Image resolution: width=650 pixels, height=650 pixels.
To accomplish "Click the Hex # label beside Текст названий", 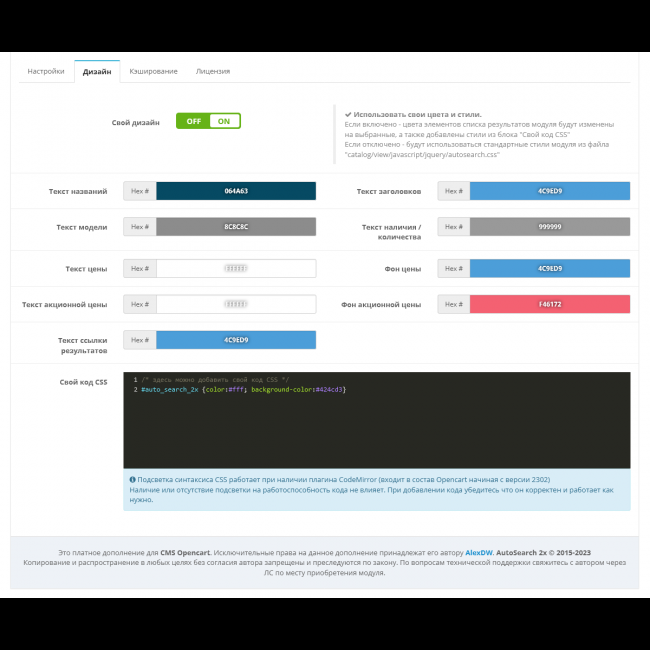I will coord(140,191).
